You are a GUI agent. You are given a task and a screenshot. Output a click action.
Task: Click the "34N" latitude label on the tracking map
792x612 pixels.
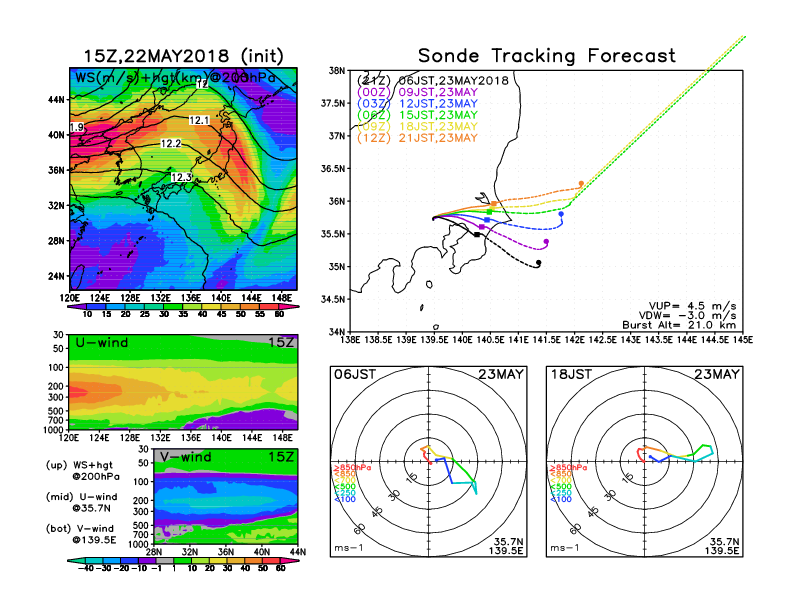pos(337,332)
